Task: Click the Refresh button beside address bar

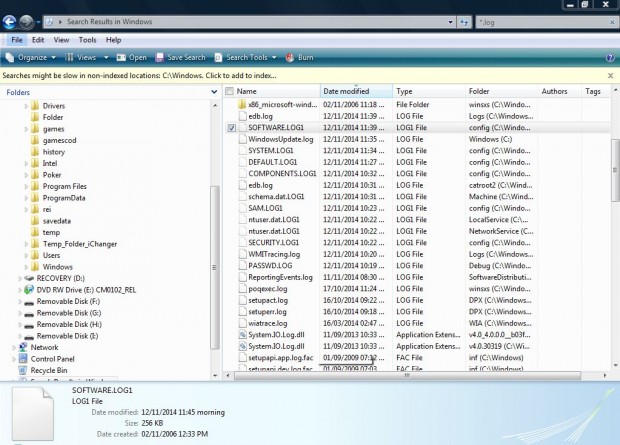Action: pos(464,22)
